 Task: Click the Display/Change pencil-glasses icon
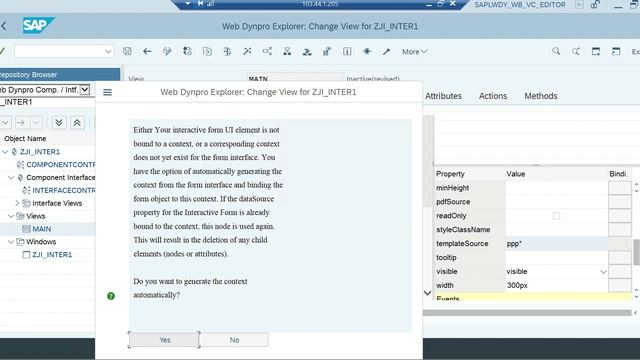tap(167, 51)
